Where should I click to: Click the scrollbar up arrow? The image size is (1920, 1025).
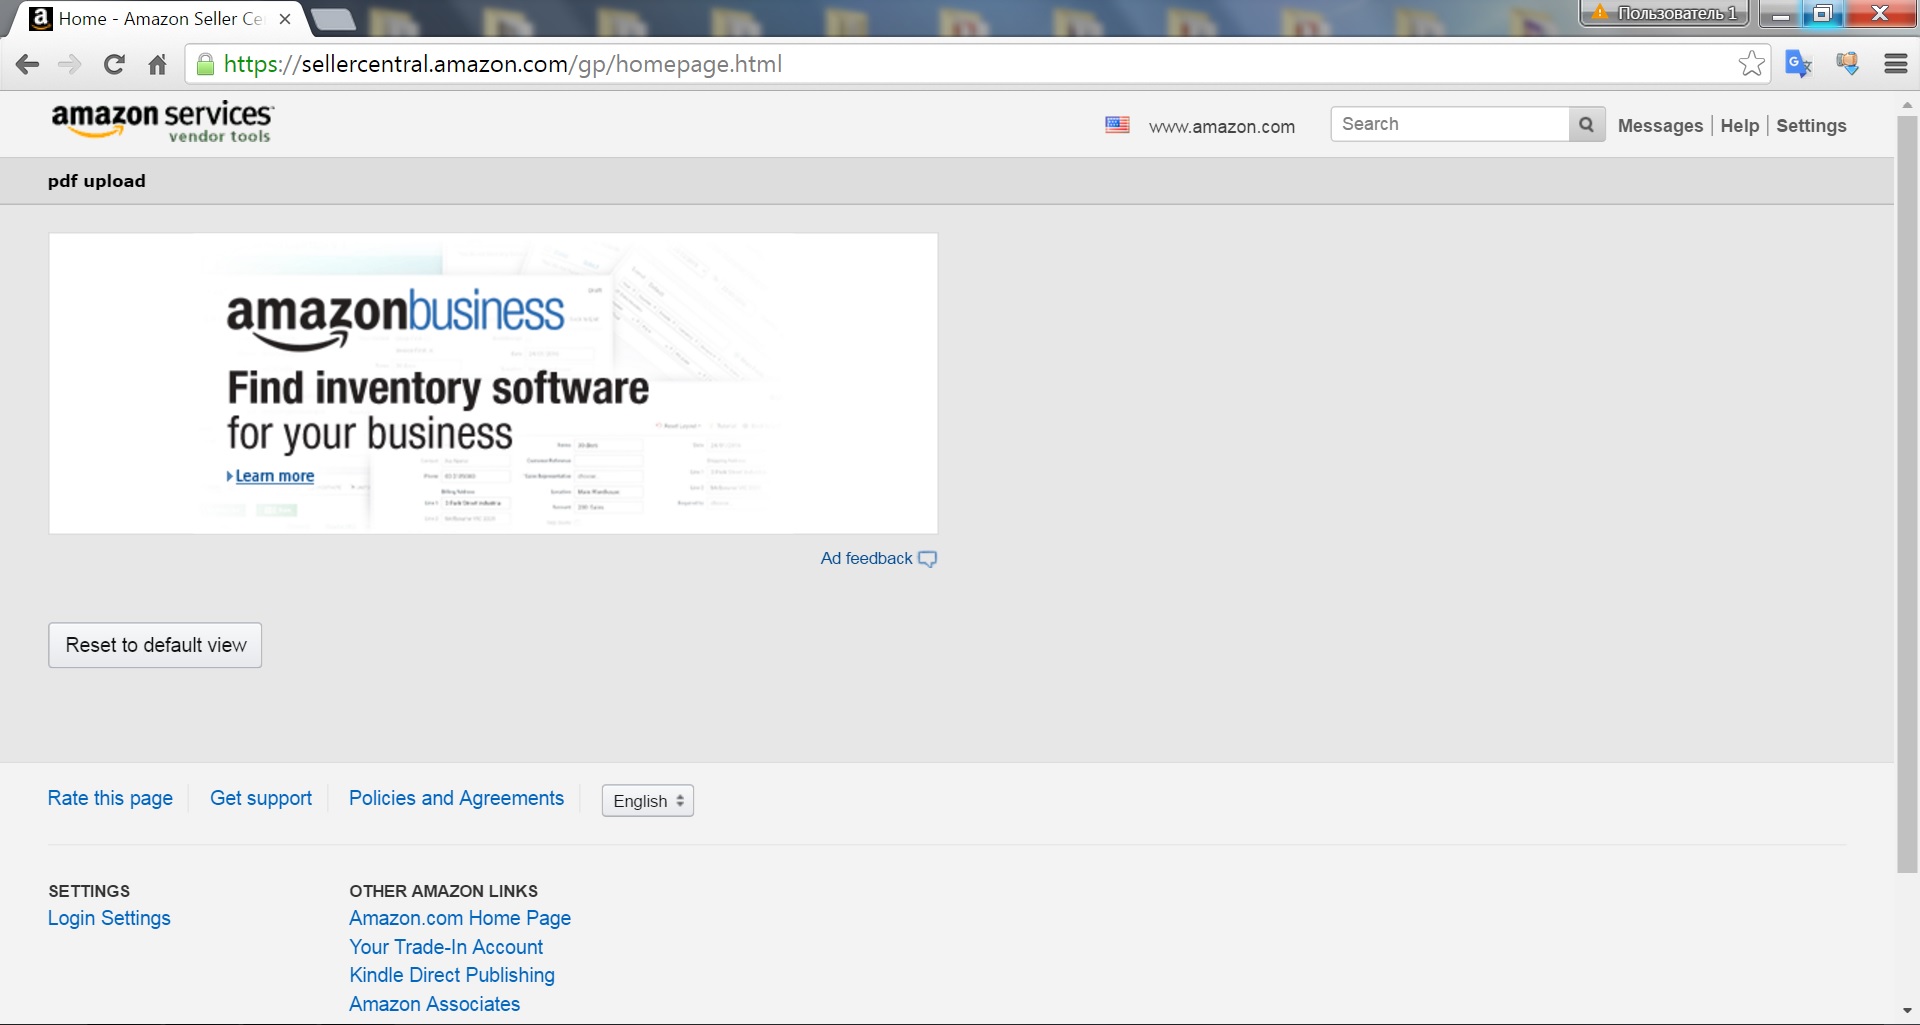[x=1907, y=104]
